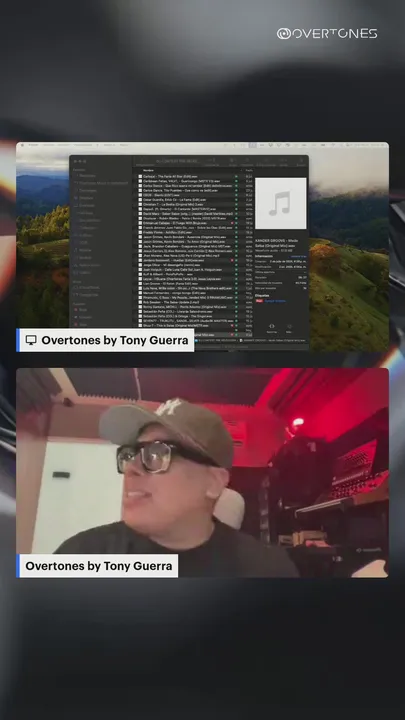Select Cesar Guardia - La Fama file
Viewport: 405px width, 720px height.
195,199
